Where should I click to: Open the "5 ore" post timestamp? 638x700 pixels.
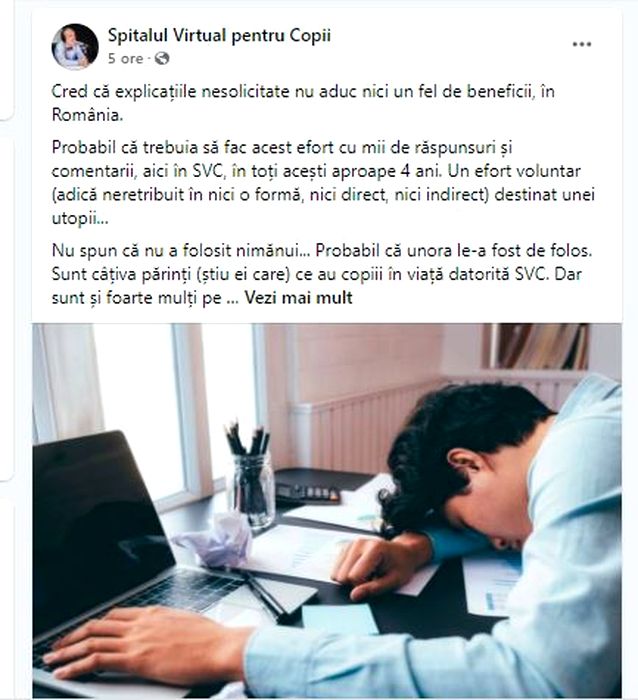tap(125, 58)
